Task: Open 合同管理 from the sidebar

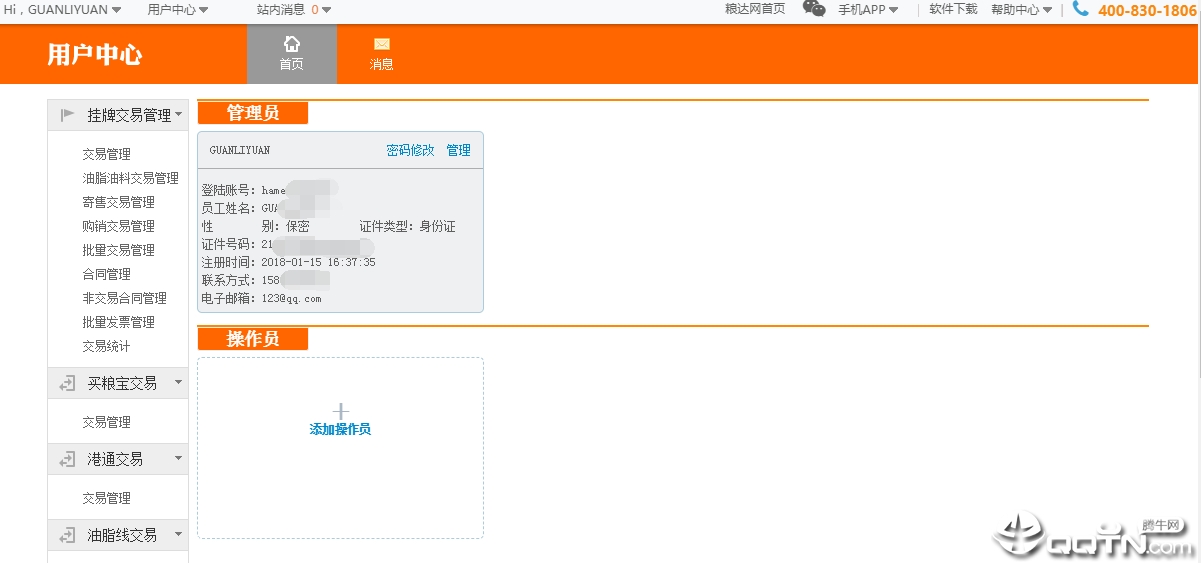Action: point(106,274)
